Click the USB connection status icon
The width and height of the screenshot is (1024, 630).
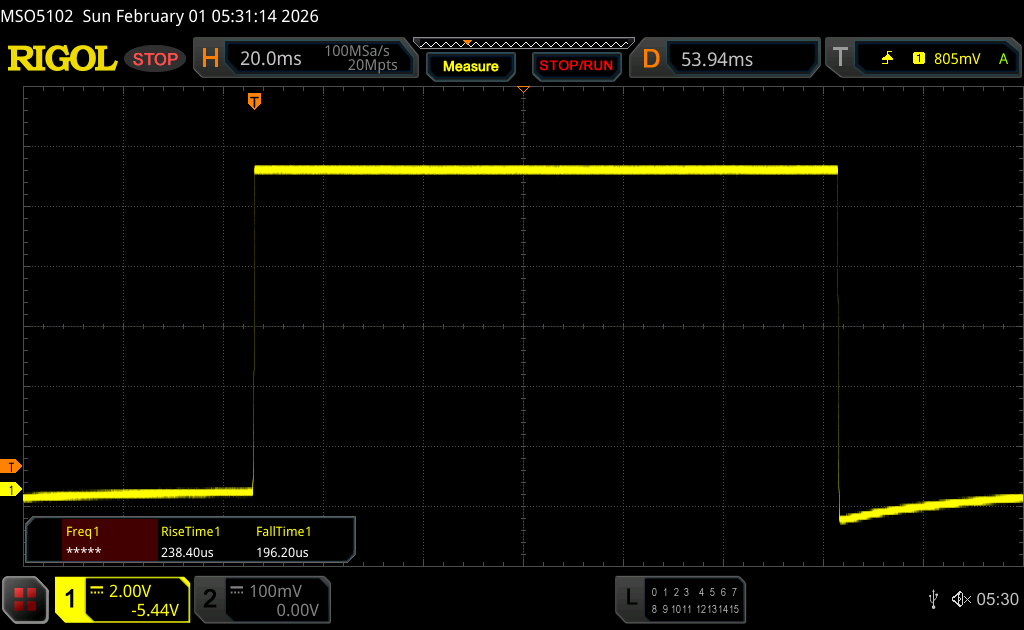pyautogui.click(x=933, y=598)
